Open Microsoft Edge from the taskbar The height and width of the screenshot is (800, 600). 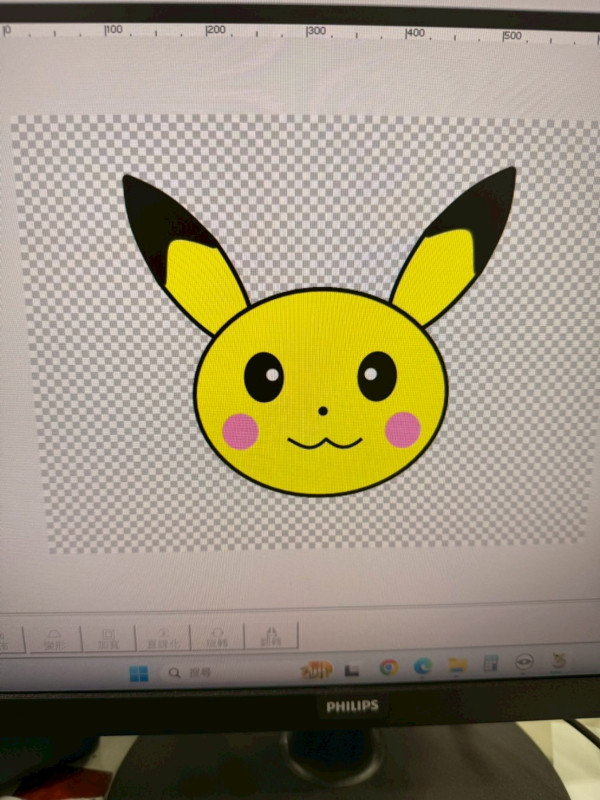point(422,666)
